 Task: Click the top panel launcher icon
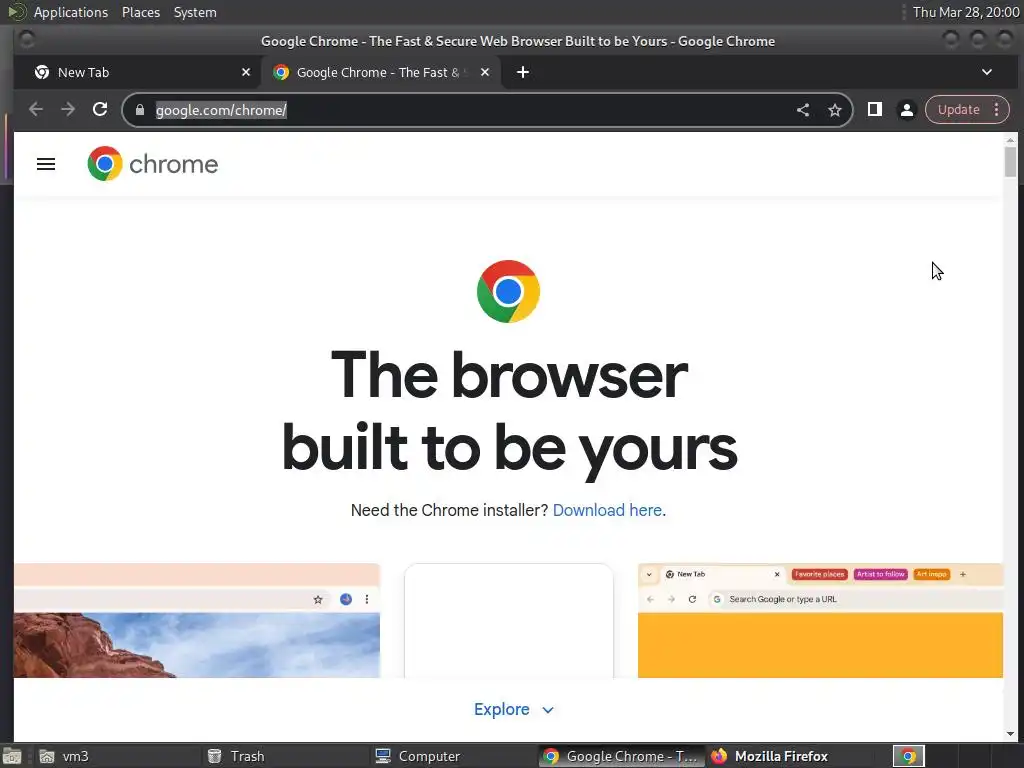click(x=16, y=12)
